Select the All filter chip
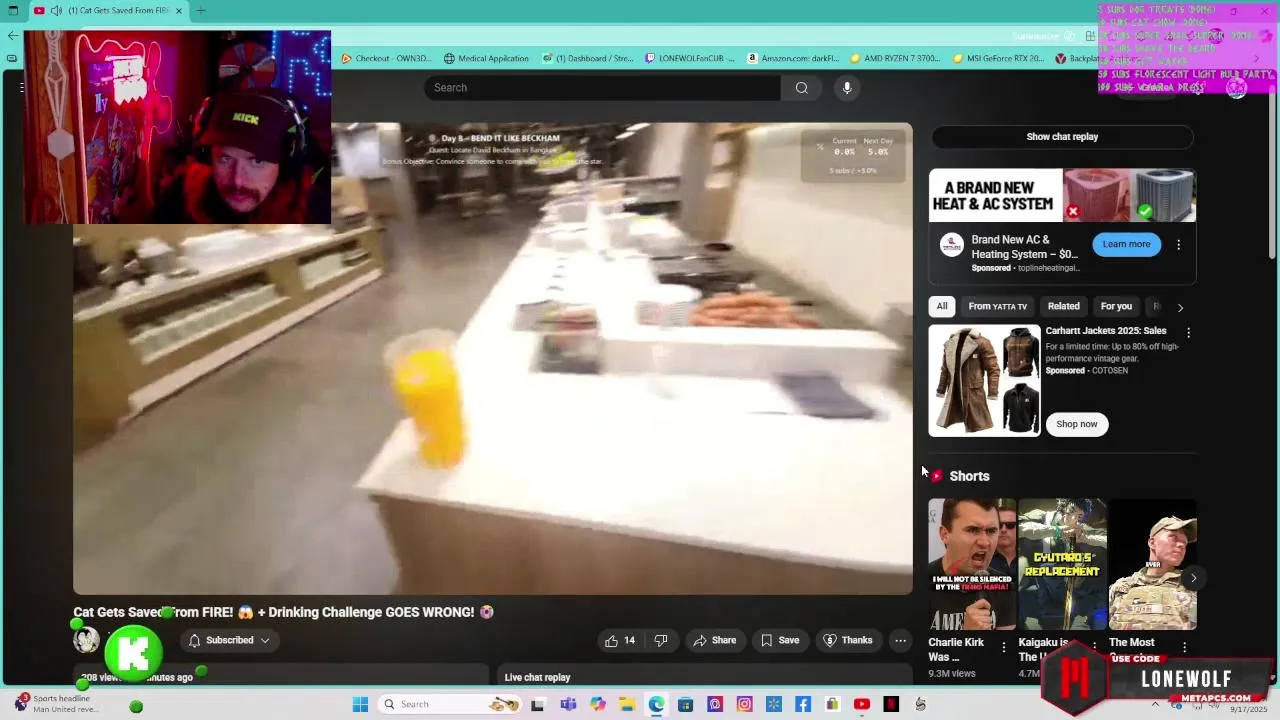Image resolution: width=1280 pixels, height=720 pixels. coord(941,306)
